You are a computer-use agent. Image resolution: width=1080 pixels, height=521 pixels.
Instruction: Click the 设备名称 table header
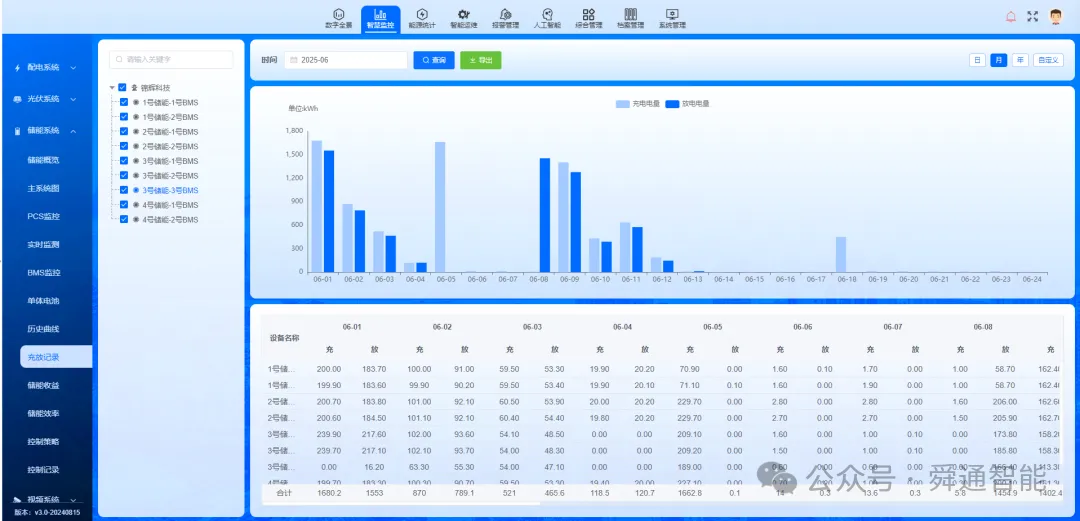(x=284, y=338)
